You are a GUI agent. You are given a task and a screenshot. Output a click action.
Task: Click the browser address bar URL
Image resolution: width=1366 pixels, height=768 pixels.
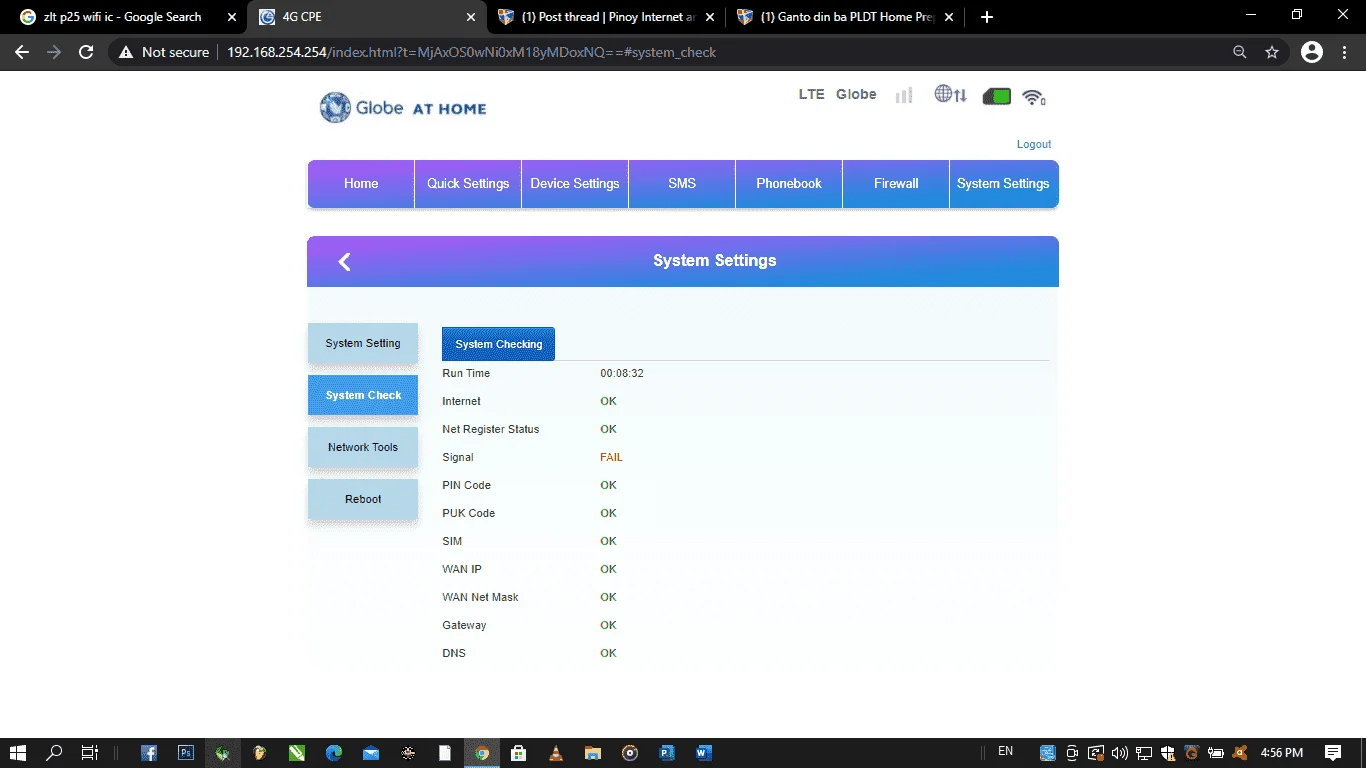[471, 52]
